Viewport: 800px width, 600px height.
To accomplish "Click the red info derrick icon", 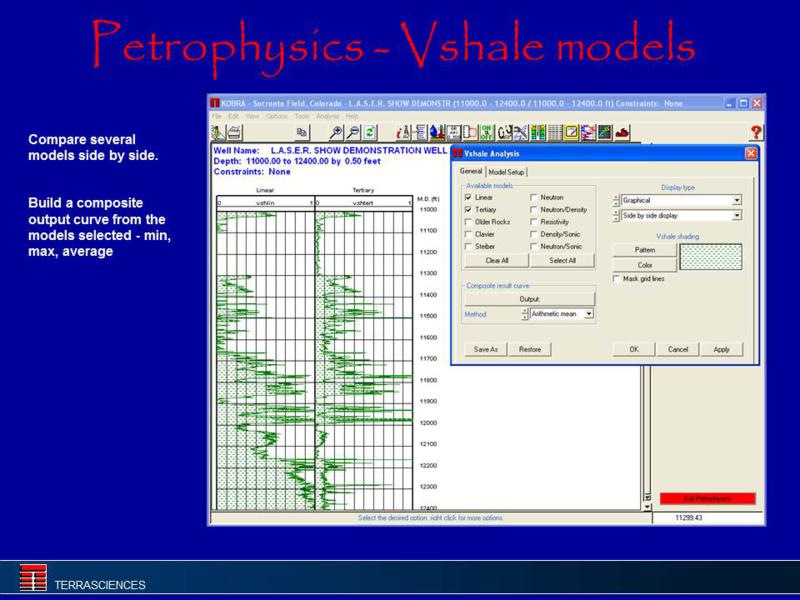I will click(403, 133).
